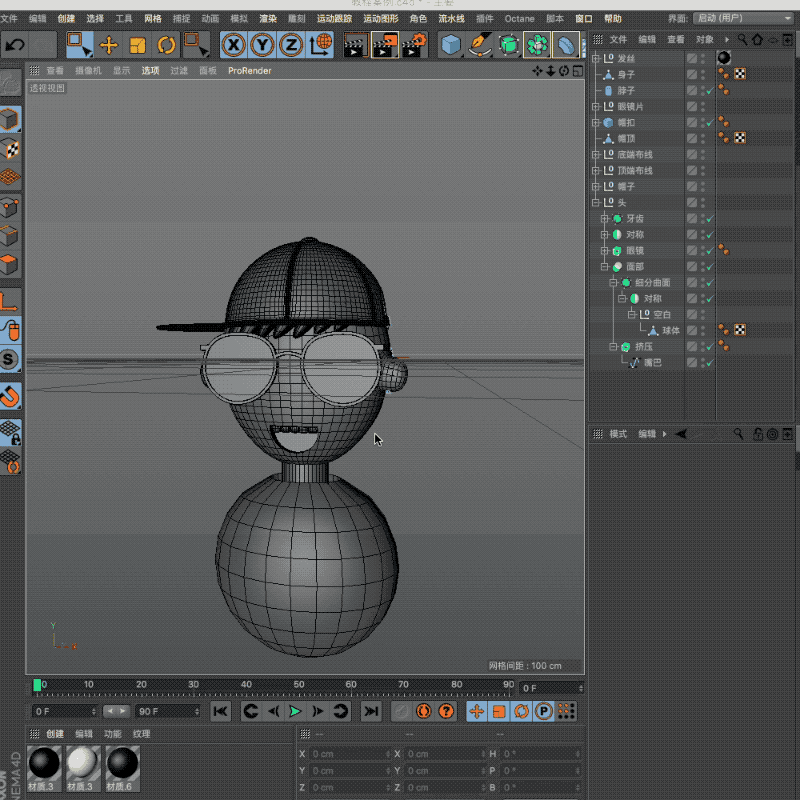Click the world coordinate system icon
The height and width of the screenshot is (800, 800).
321,45
